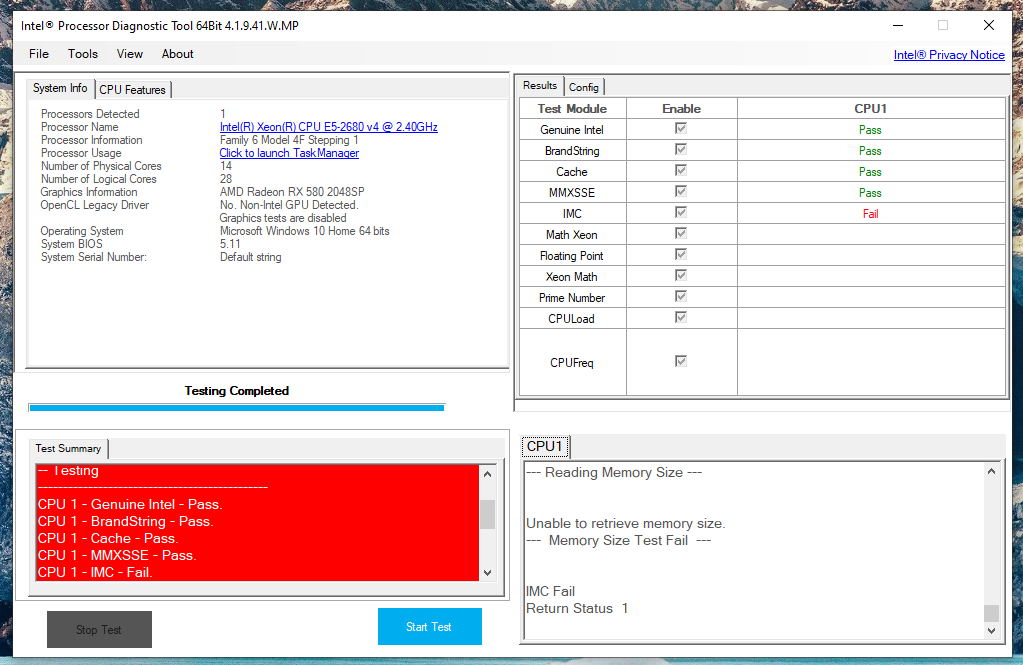Click CPU1 output scroll up arrow

(991, 471)
